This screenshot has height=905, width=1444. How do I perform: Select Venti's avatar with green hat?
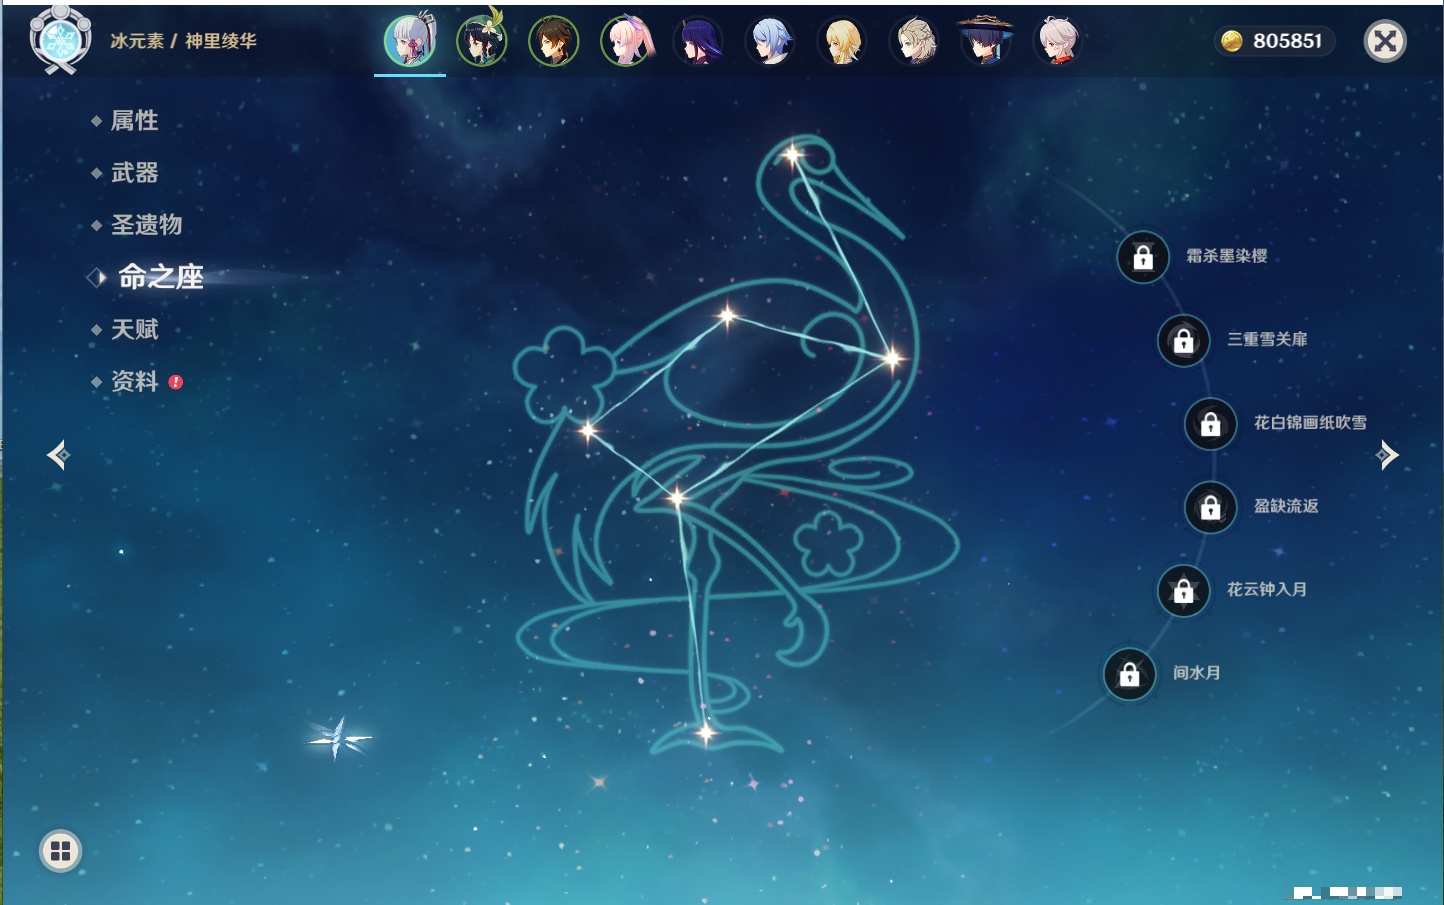[481, 41]
